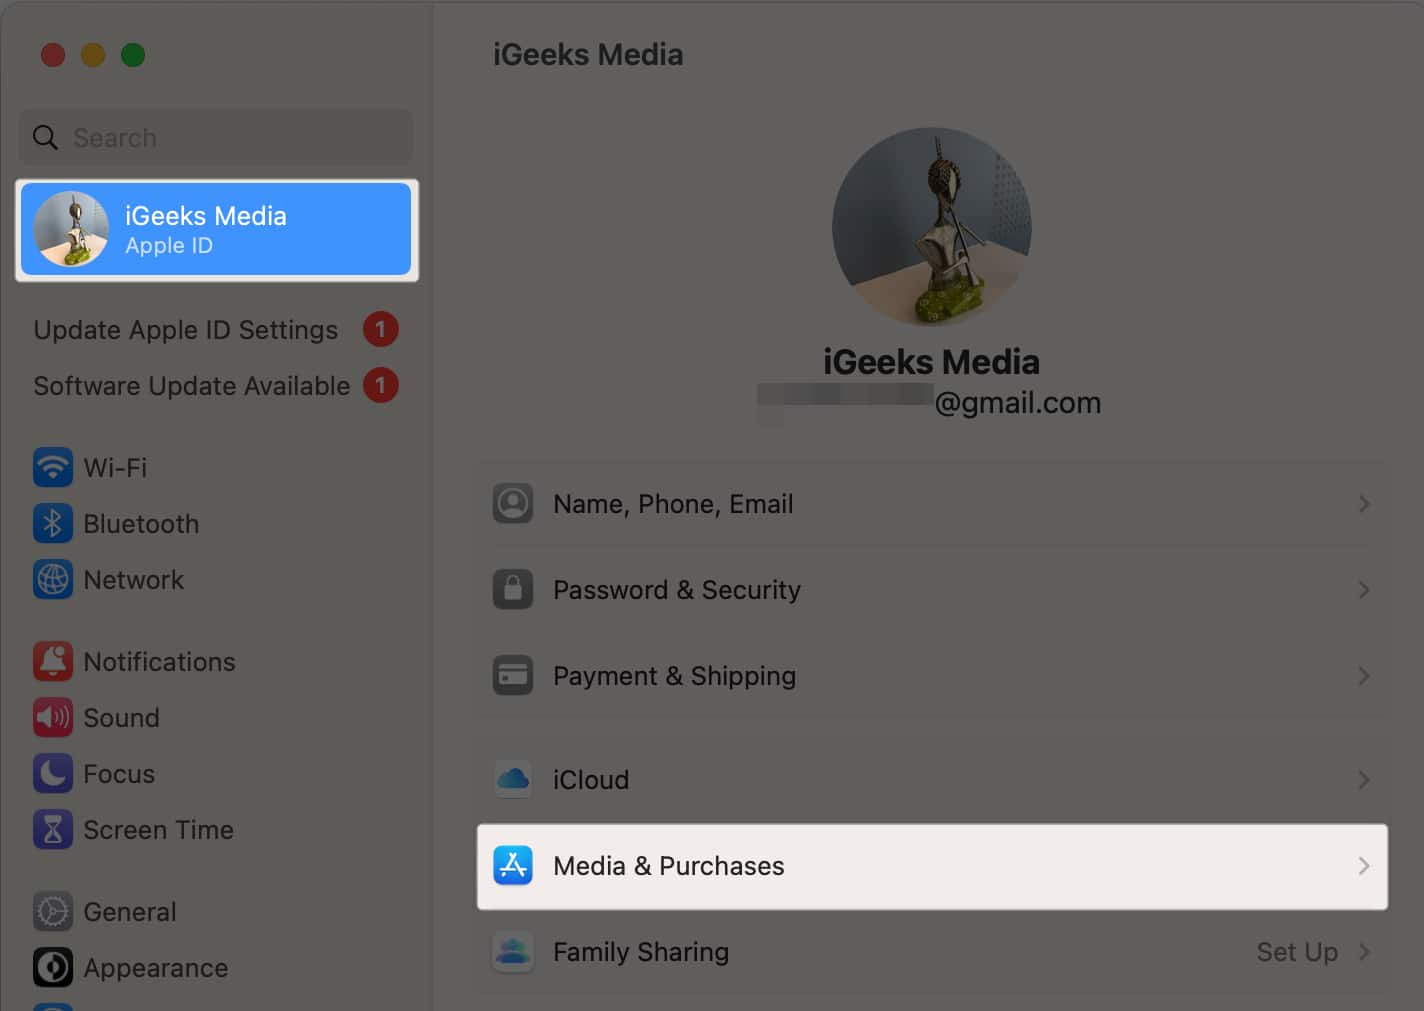Click the yellow minimize window button
This screenshot has width=1424, height=1011.
coord(93,55)
